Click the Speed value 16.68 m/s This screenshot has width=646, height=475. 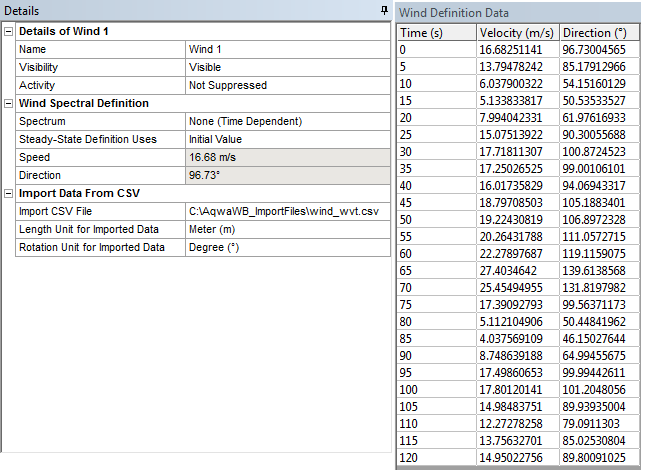tap(286, 157)
